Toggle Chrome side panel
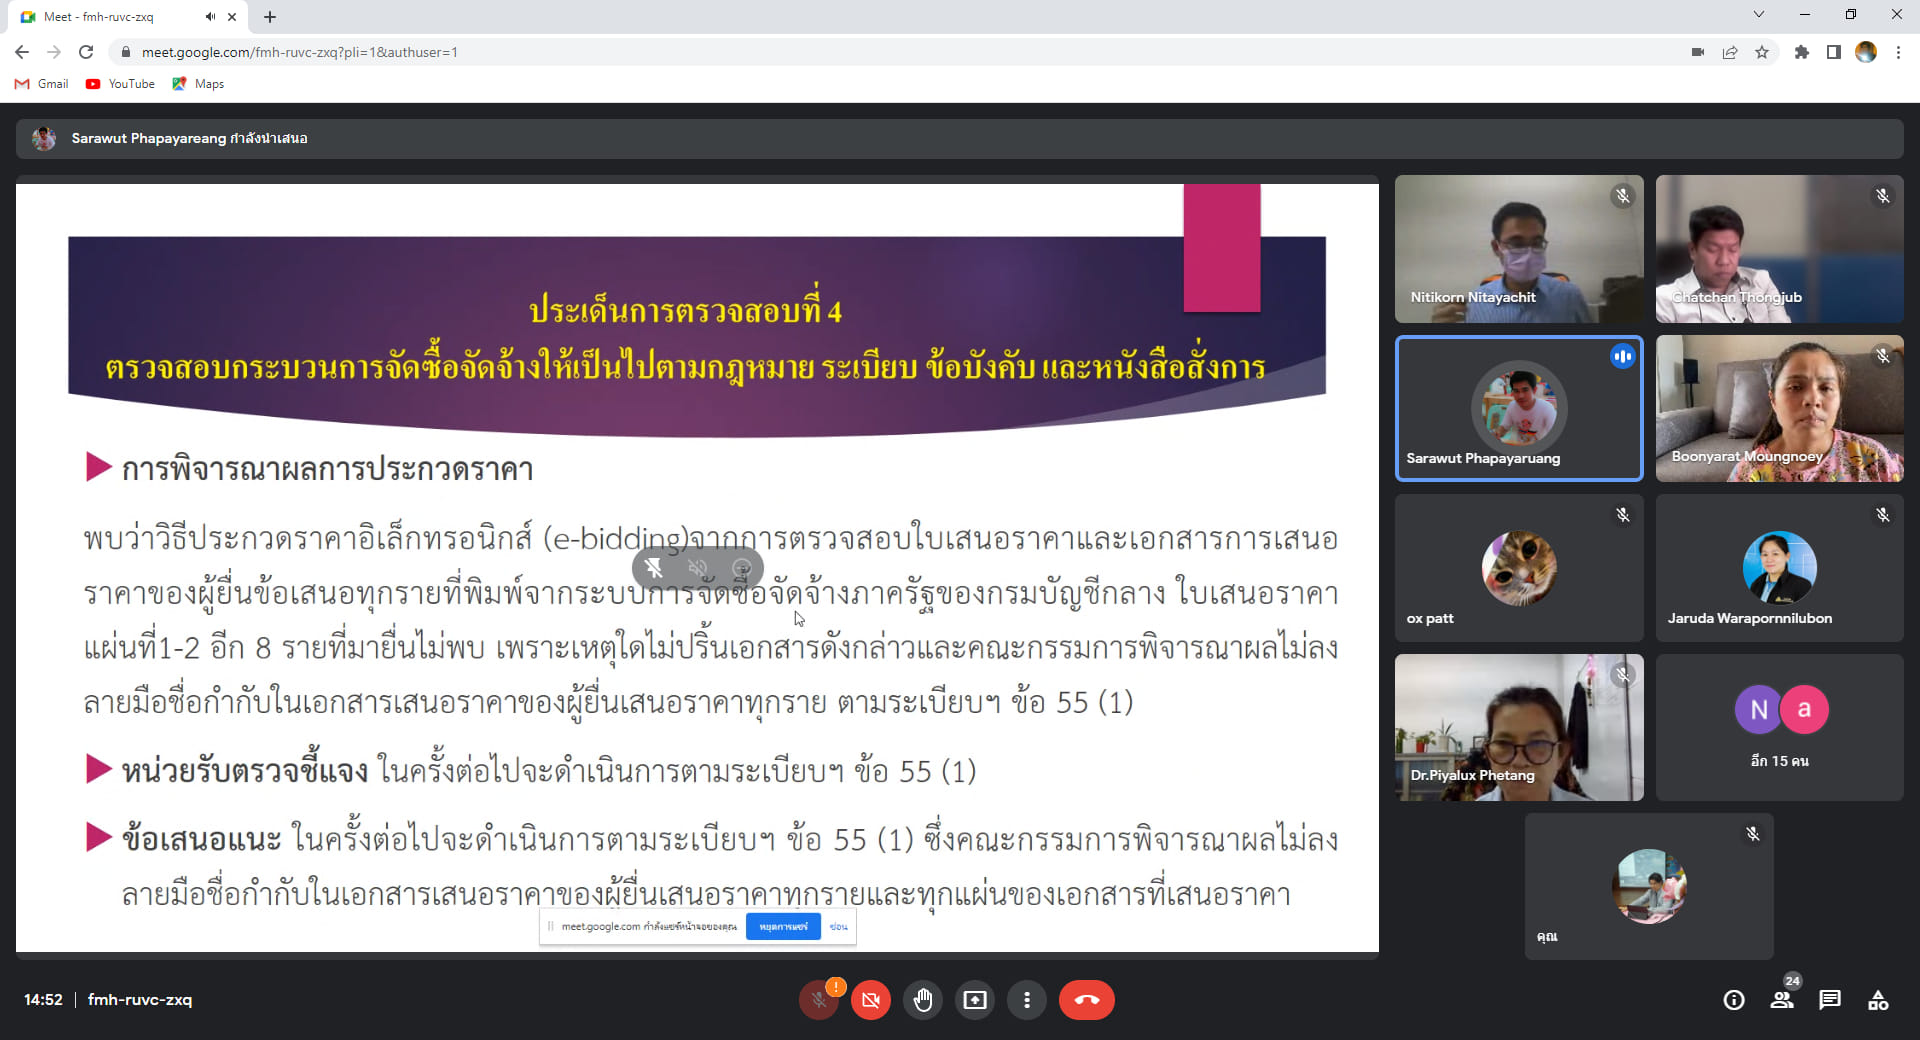This screenshot has height=1040, width=1920. coord(1833,52)
